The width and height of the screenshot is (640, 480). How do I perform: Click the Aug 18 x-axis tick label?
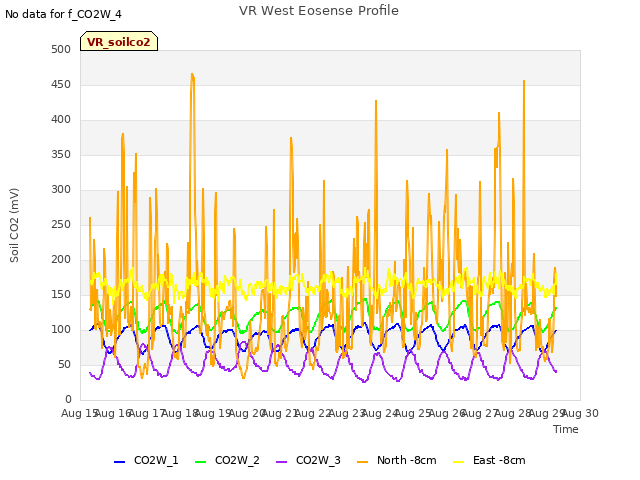pyautogui.click(x=180, y=413)
